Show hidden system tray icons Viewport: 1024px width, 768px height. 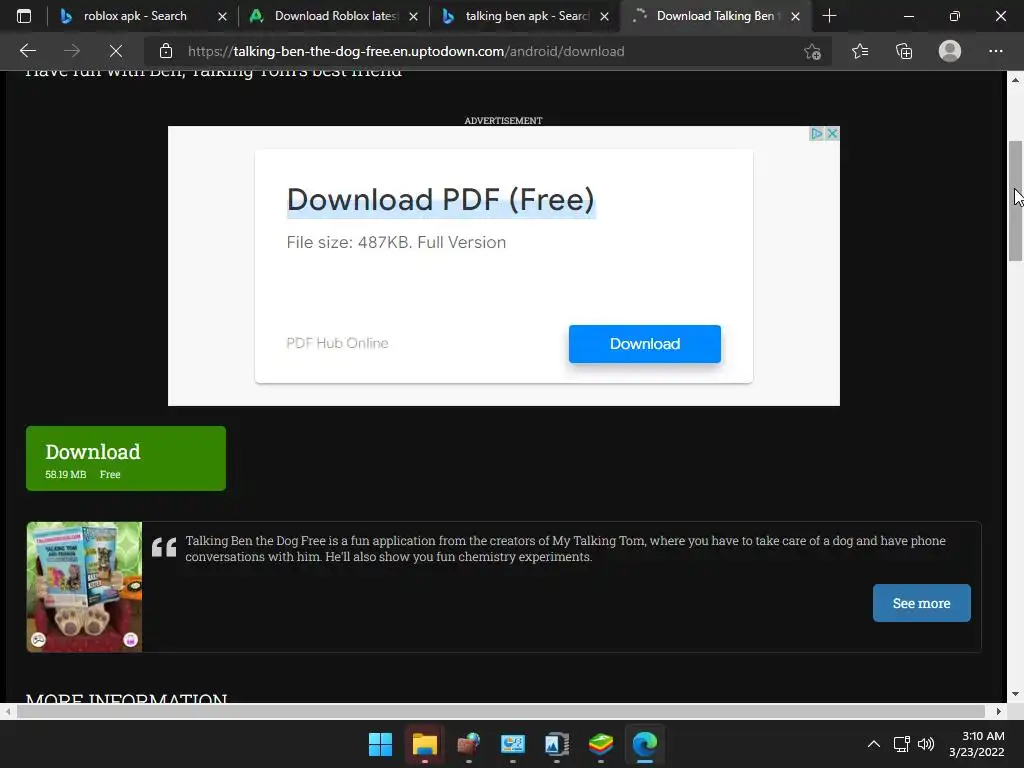[x=873, y=744]
